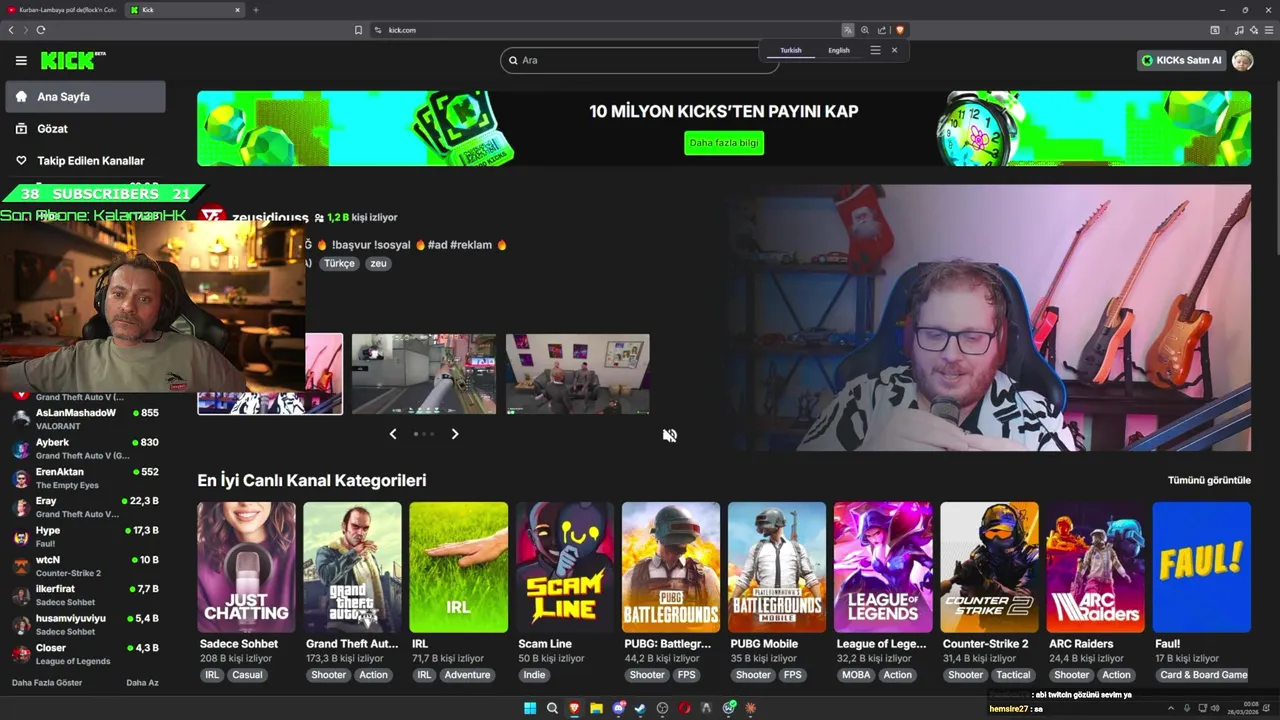The height and width of the screenshot is (720, 1280).
Task: Click the translate icon in the address bar
Action: (848, 30)
